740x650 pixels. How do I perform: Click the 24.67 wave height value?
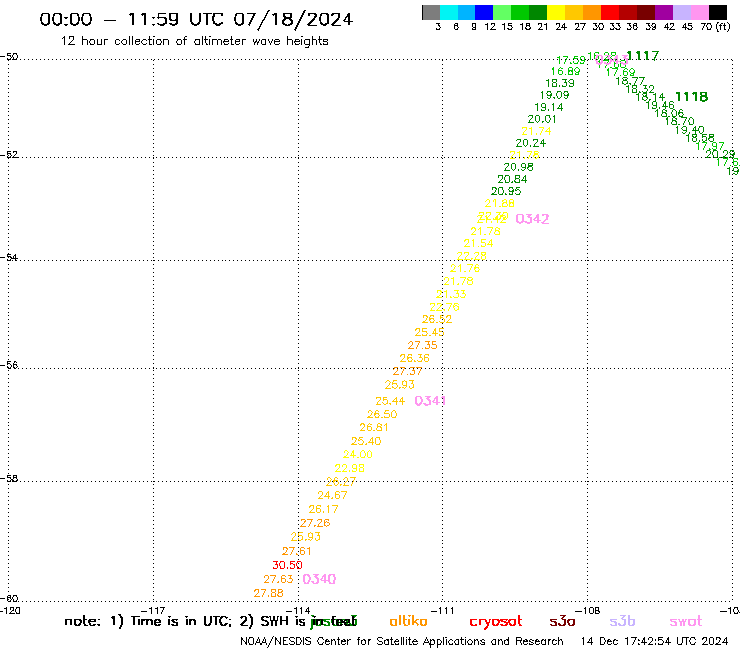332,496
